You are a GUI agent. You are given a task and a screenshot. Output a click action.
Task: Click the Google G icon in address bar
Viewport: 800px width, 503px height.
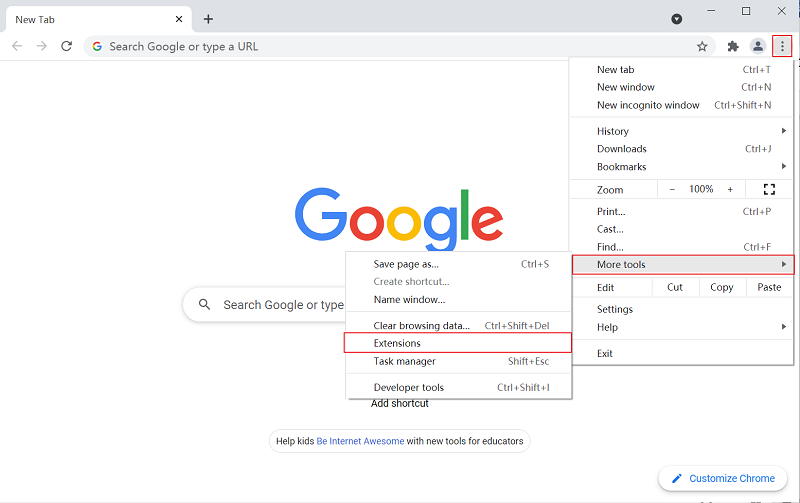pos(97,46)
